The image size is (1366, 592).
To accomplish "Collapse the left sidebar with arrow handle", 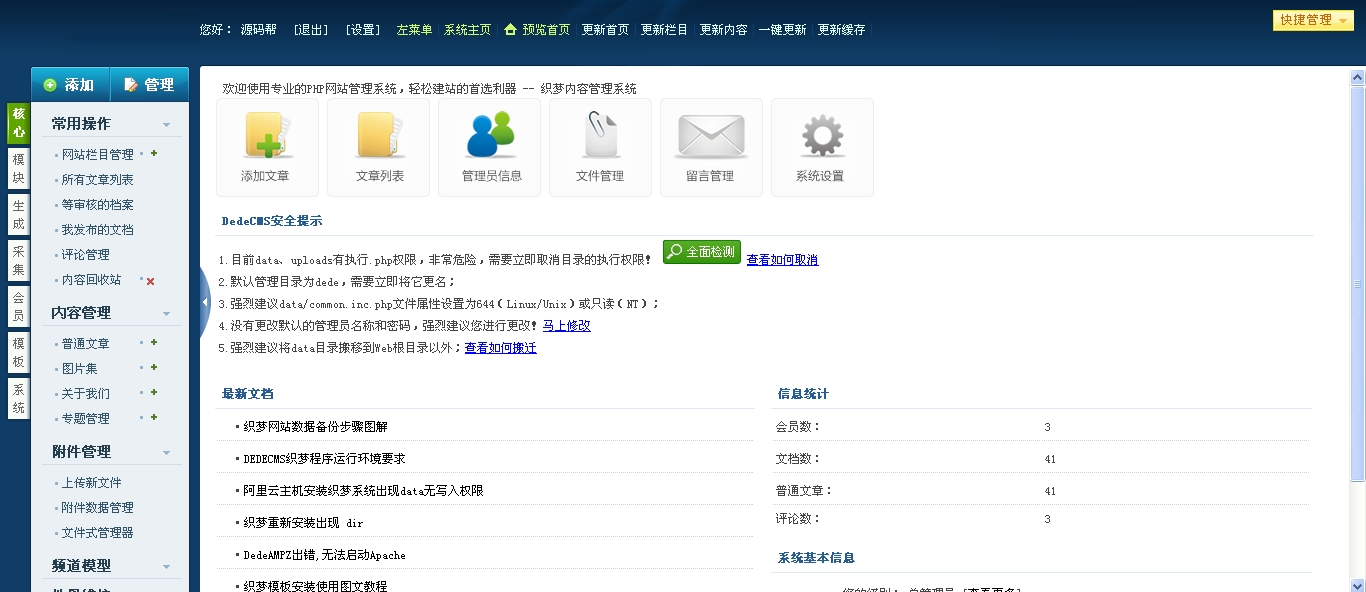I will click(204, 301).
